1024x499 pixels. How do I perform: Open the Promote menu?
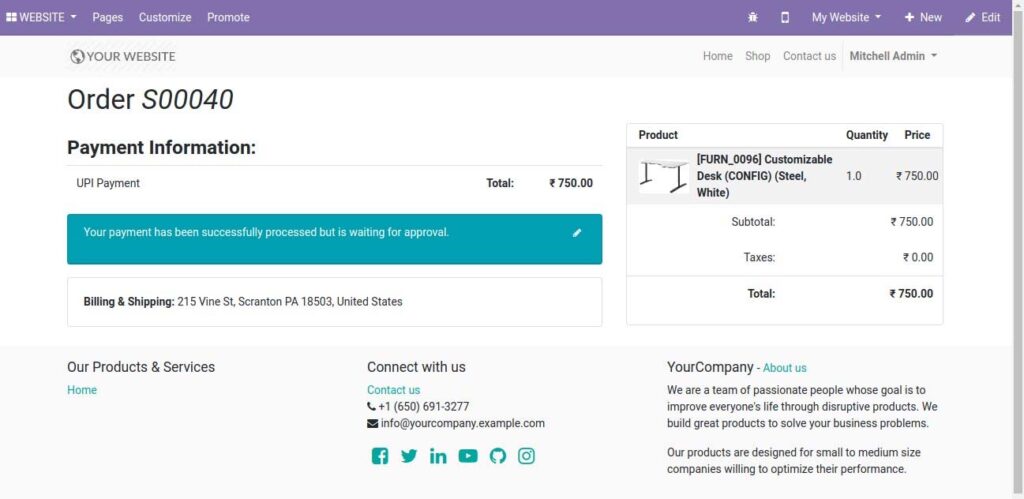[x=228, y=17]
